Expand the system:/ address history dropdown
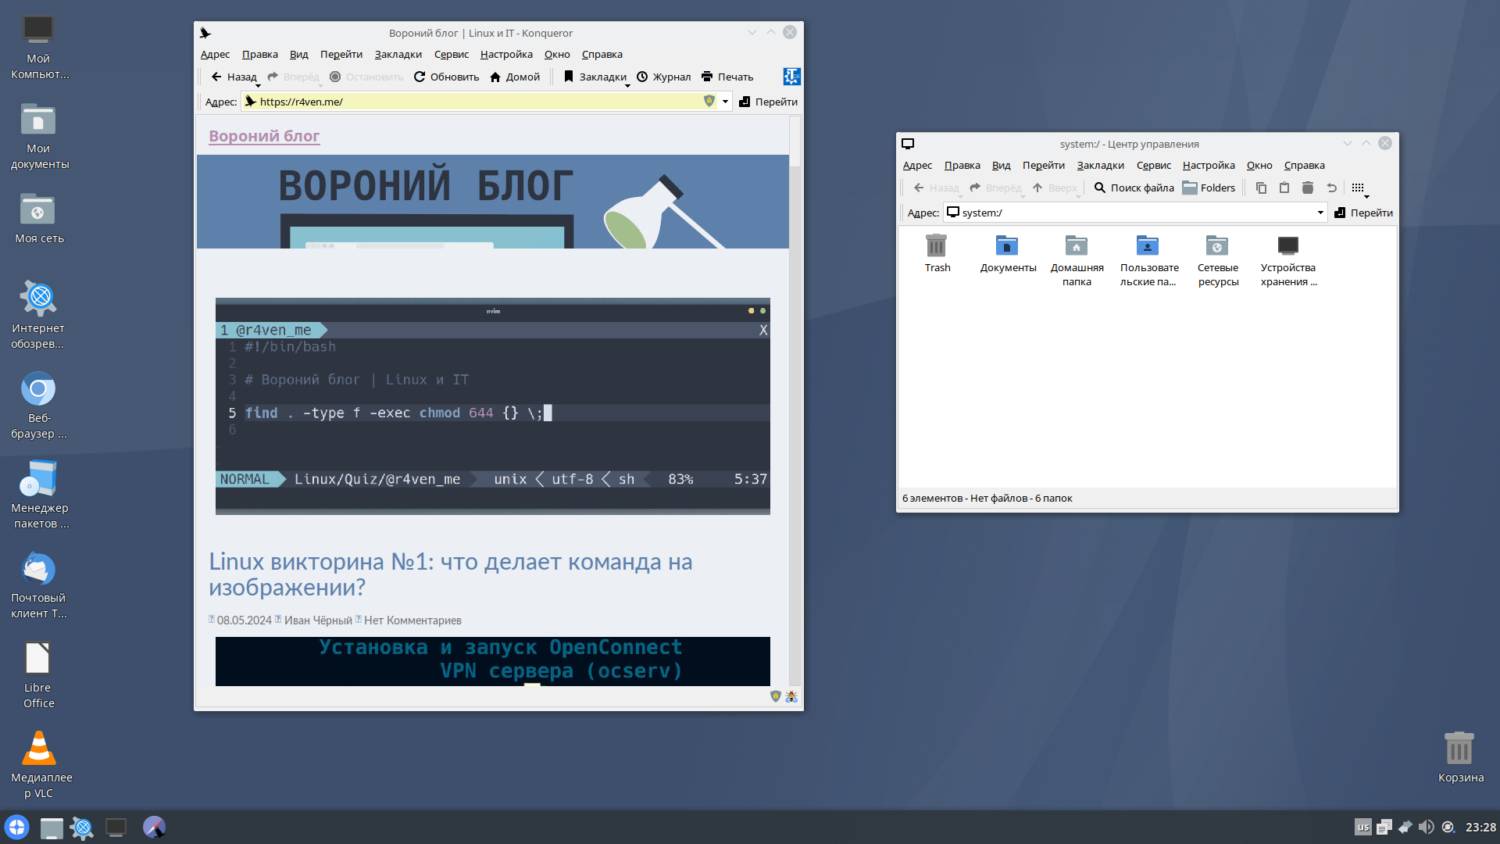 point(1320,213)
